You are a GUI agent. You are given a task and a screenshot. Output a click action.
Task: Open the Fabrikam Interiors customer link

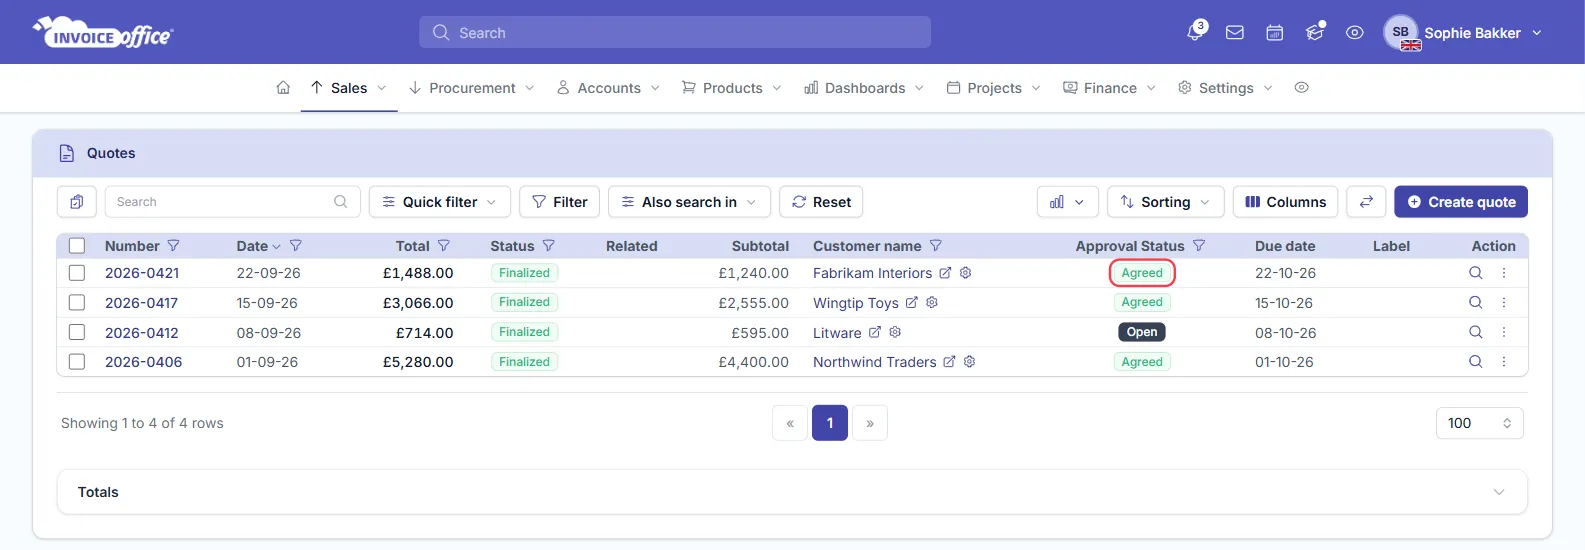pos(872,273)
